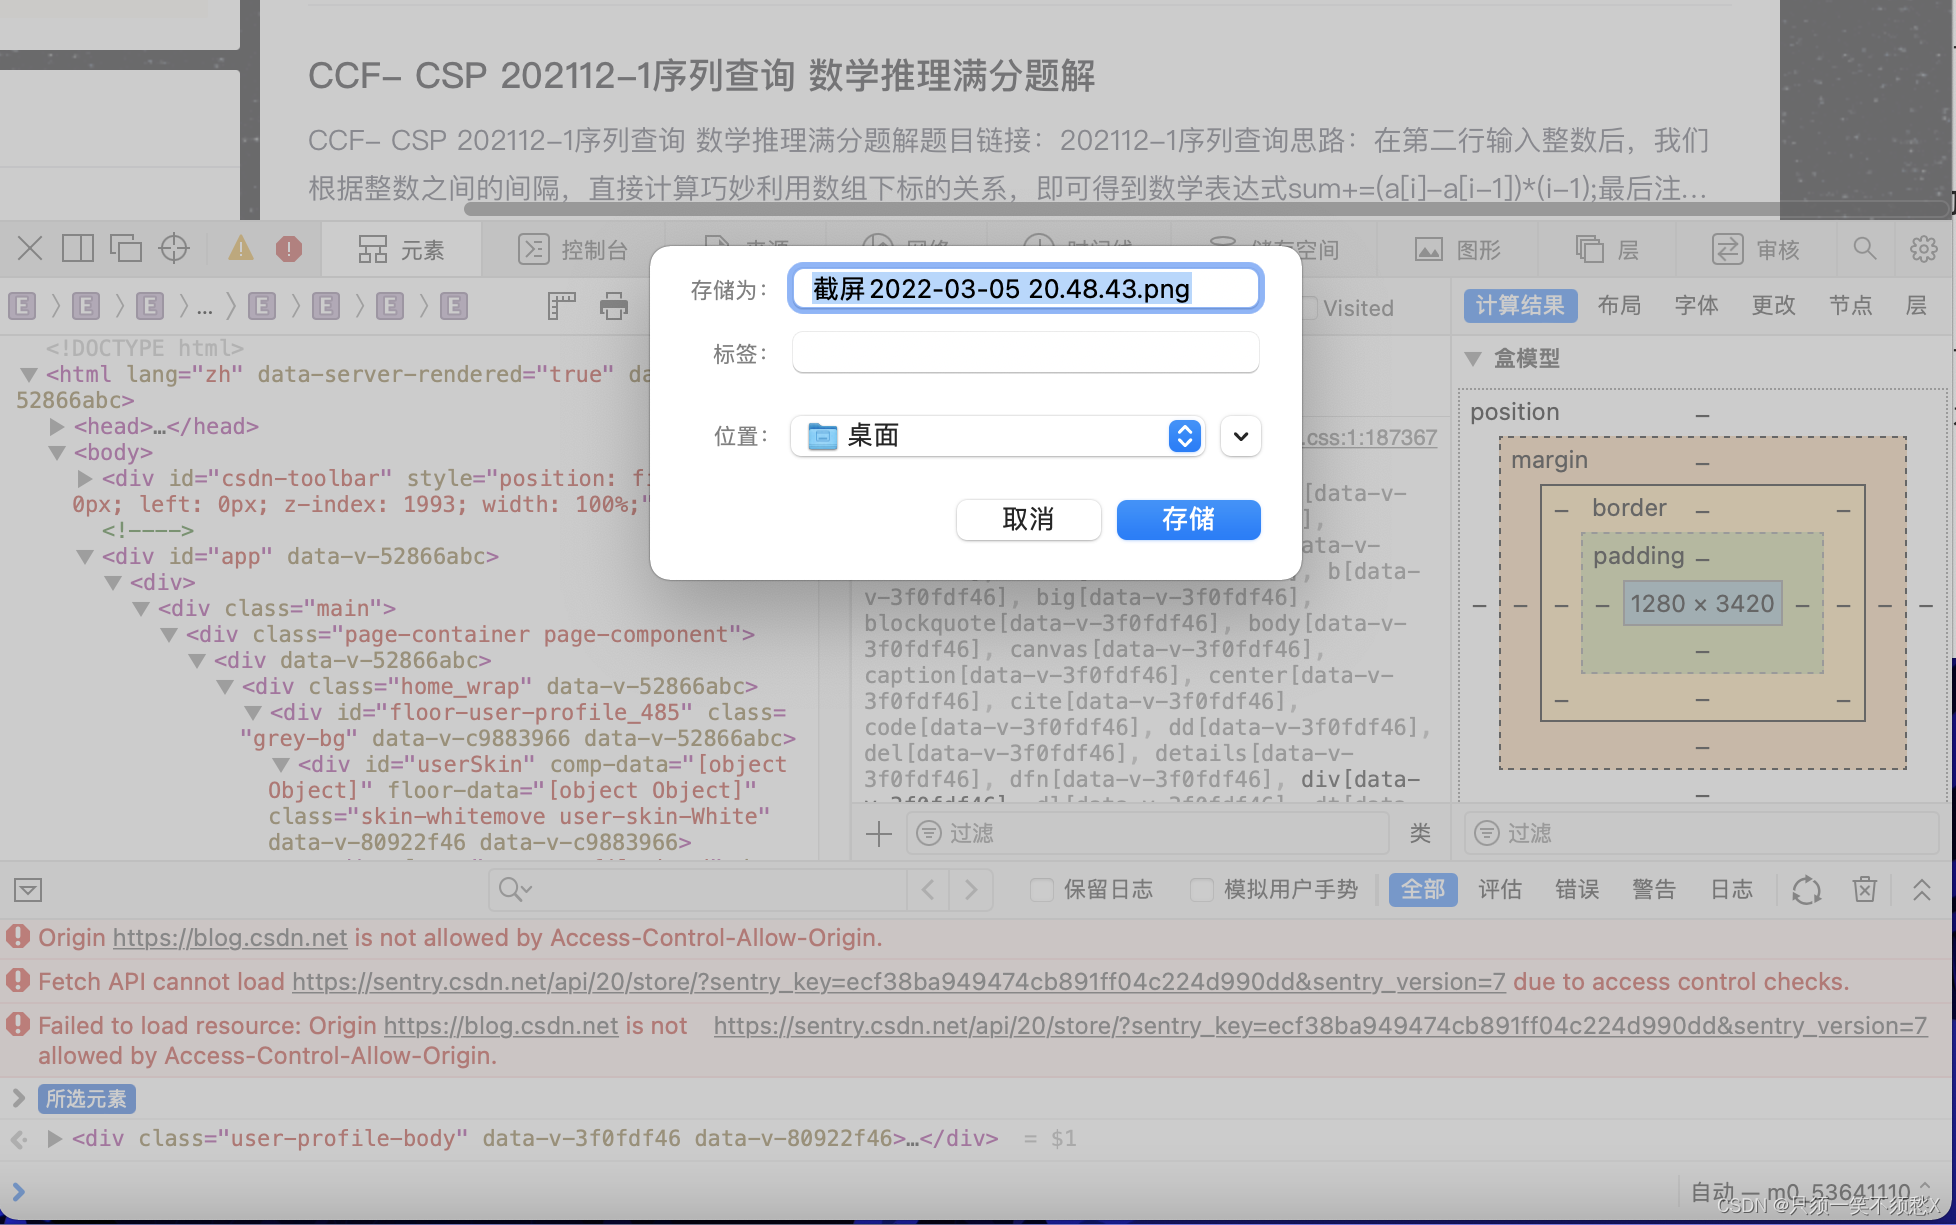
Task: Clear console with the trash icon
Action: click(1864, 889)
